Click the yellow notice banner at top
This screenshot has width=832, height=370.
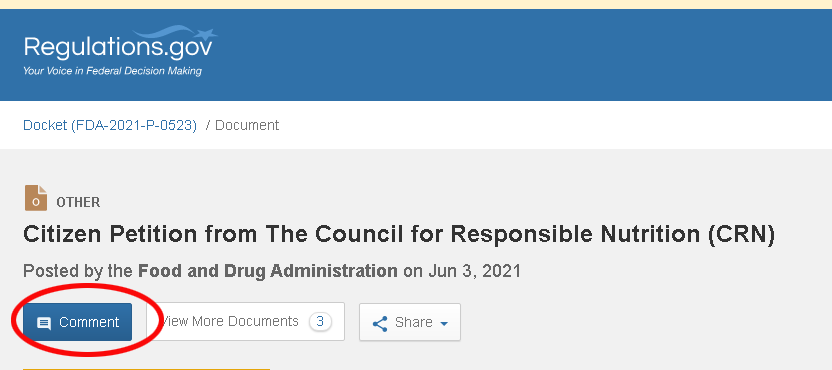click(x=416, y=4)
